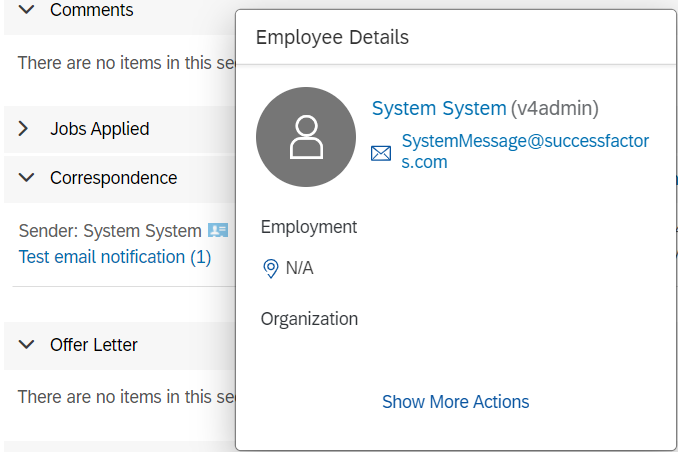
Task: Click the Sender: System System text
Action: tap(110, 231)
